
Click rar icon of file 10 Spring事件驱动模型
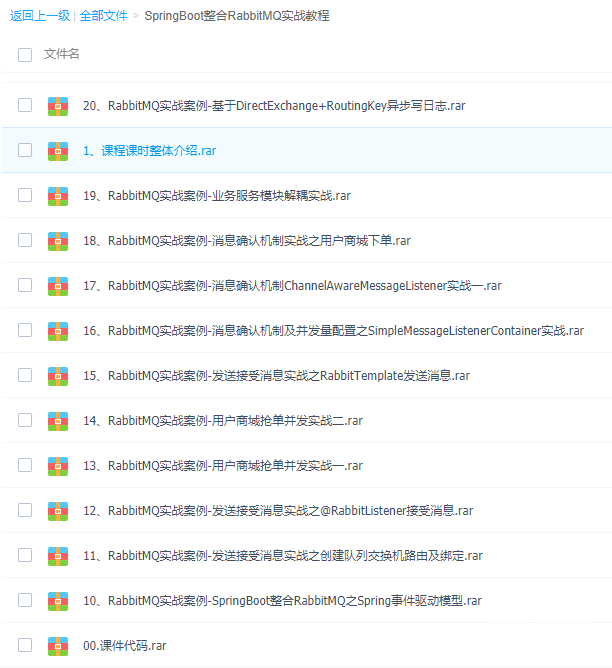tap(58, 601)
